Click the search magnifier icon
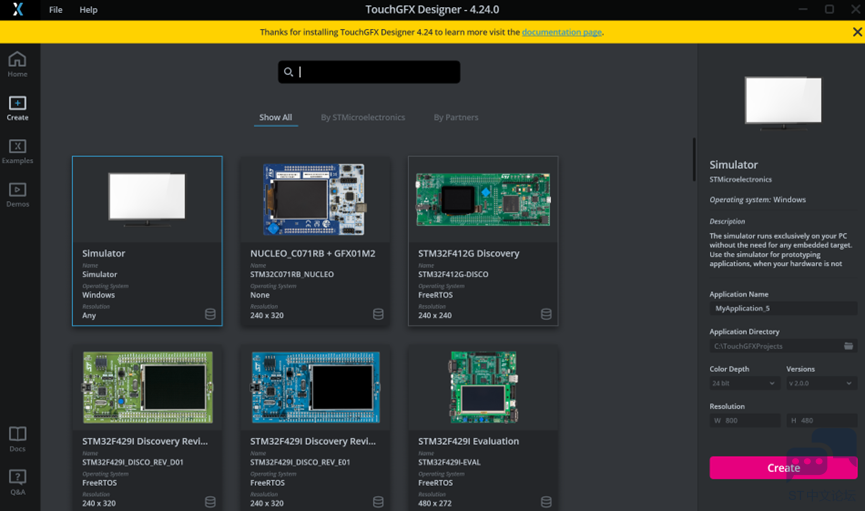The image size is (865, 511). click(x=288, y=72)
